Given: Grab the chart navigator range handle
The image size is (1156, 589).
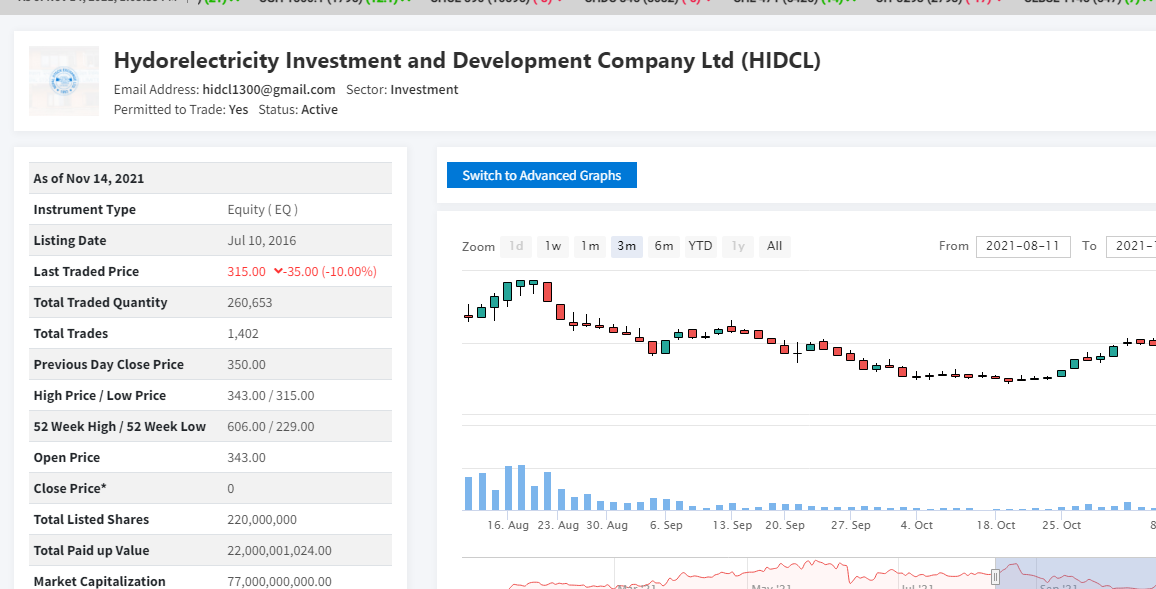Looking at the screenshot, I should tap(995, 576).
